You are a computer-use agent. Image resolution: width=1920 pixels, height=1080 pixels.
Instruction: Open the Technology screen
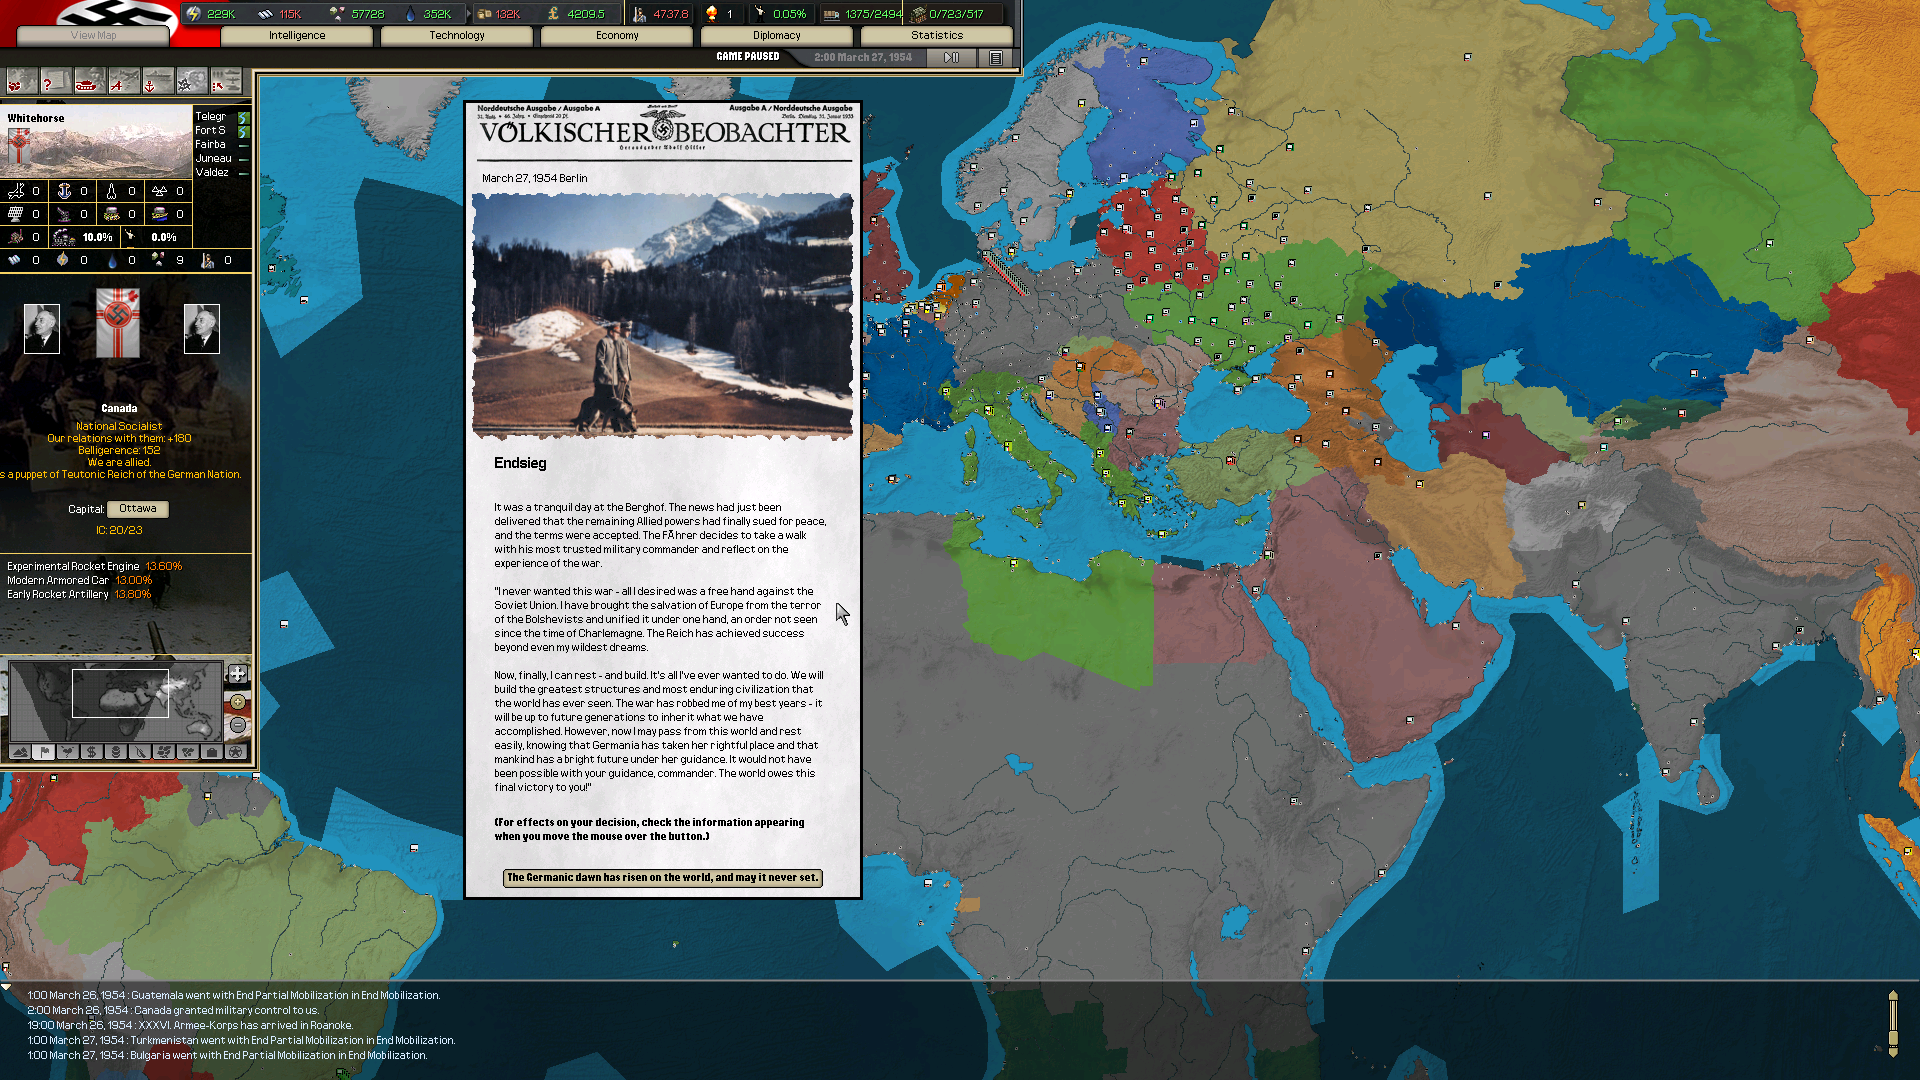tap(457, 36)
